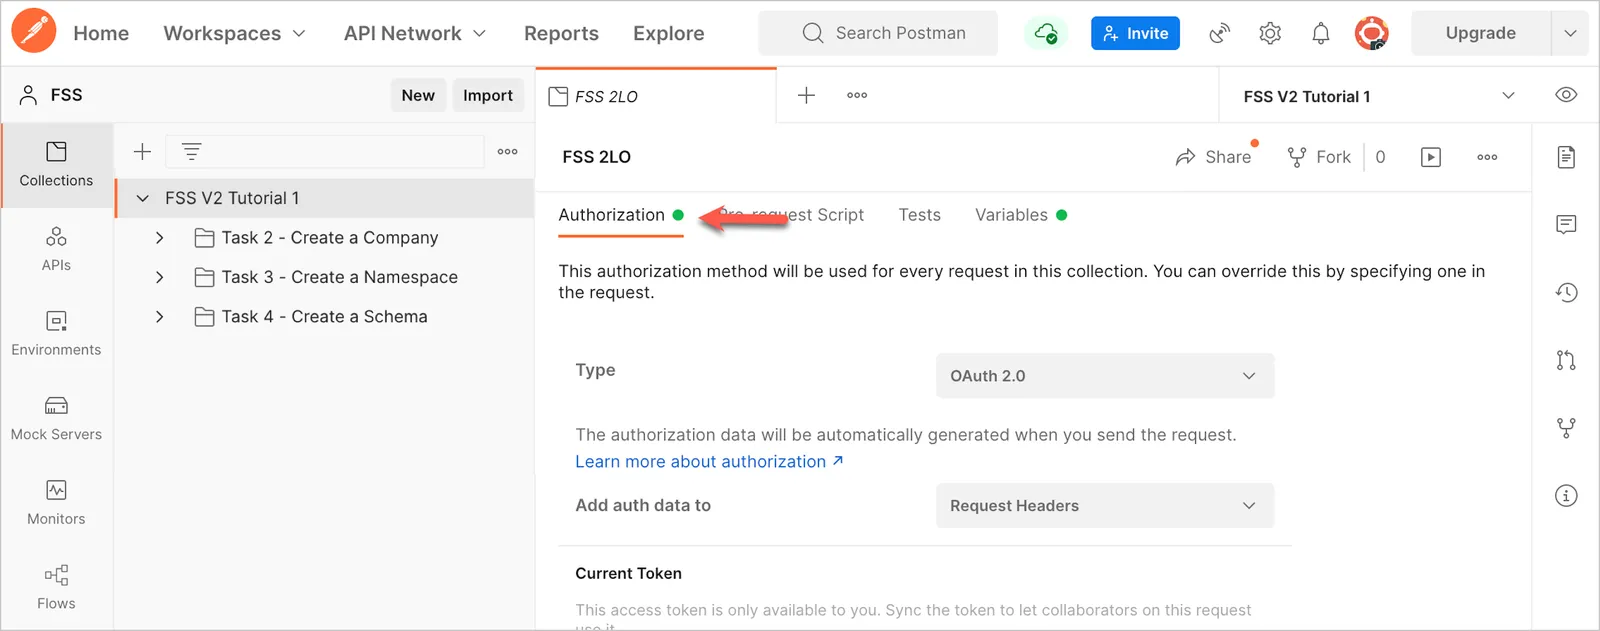Open the sync status cloud icon
This screenshot has height=631, width=1600.
(1046, 33)
